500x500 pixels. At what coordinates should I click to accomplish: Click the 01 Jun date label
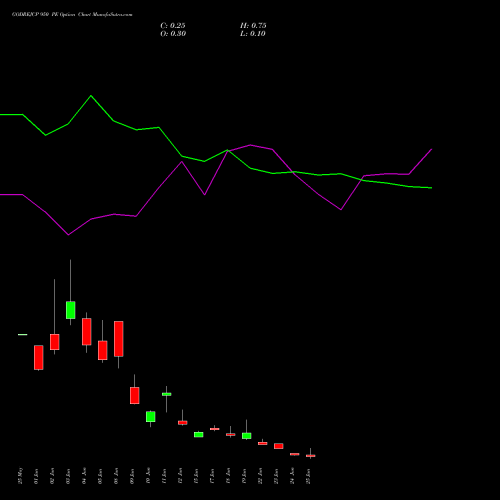point(36,476)
